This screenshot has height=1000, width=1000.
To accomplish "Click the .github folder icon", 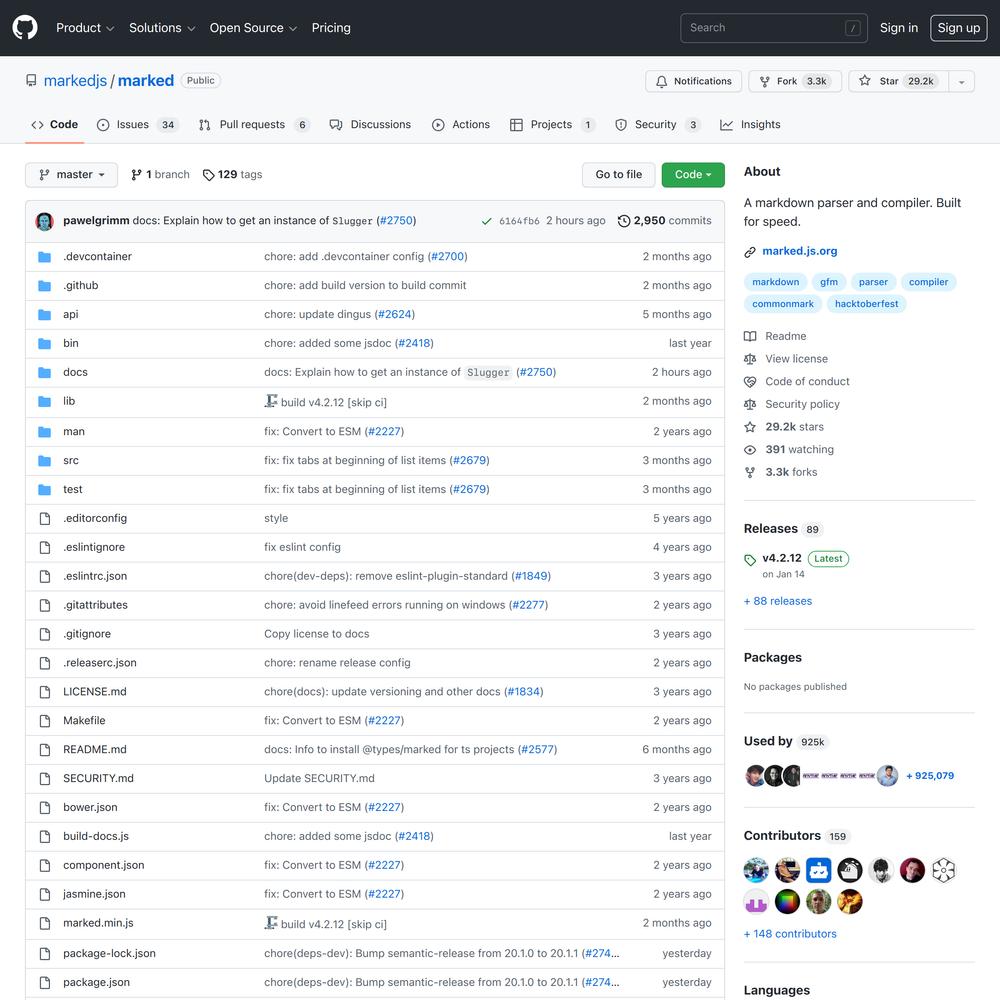I will 45,286.
